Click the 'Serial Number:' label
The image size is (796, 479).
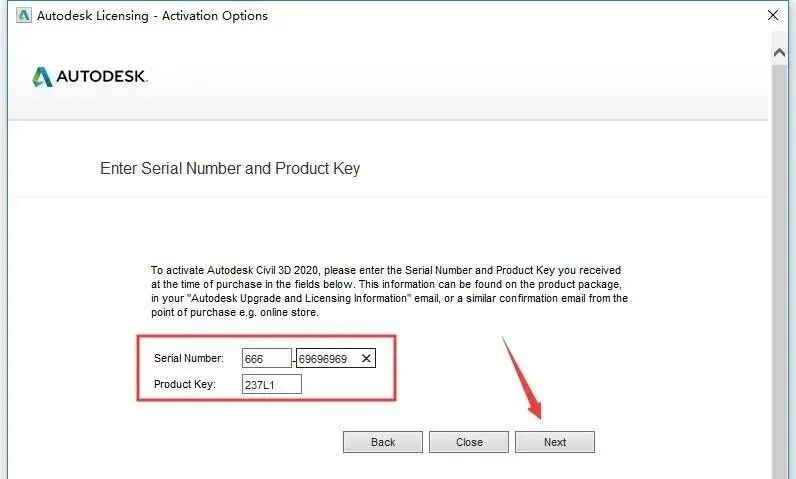[x=188, y=358]
